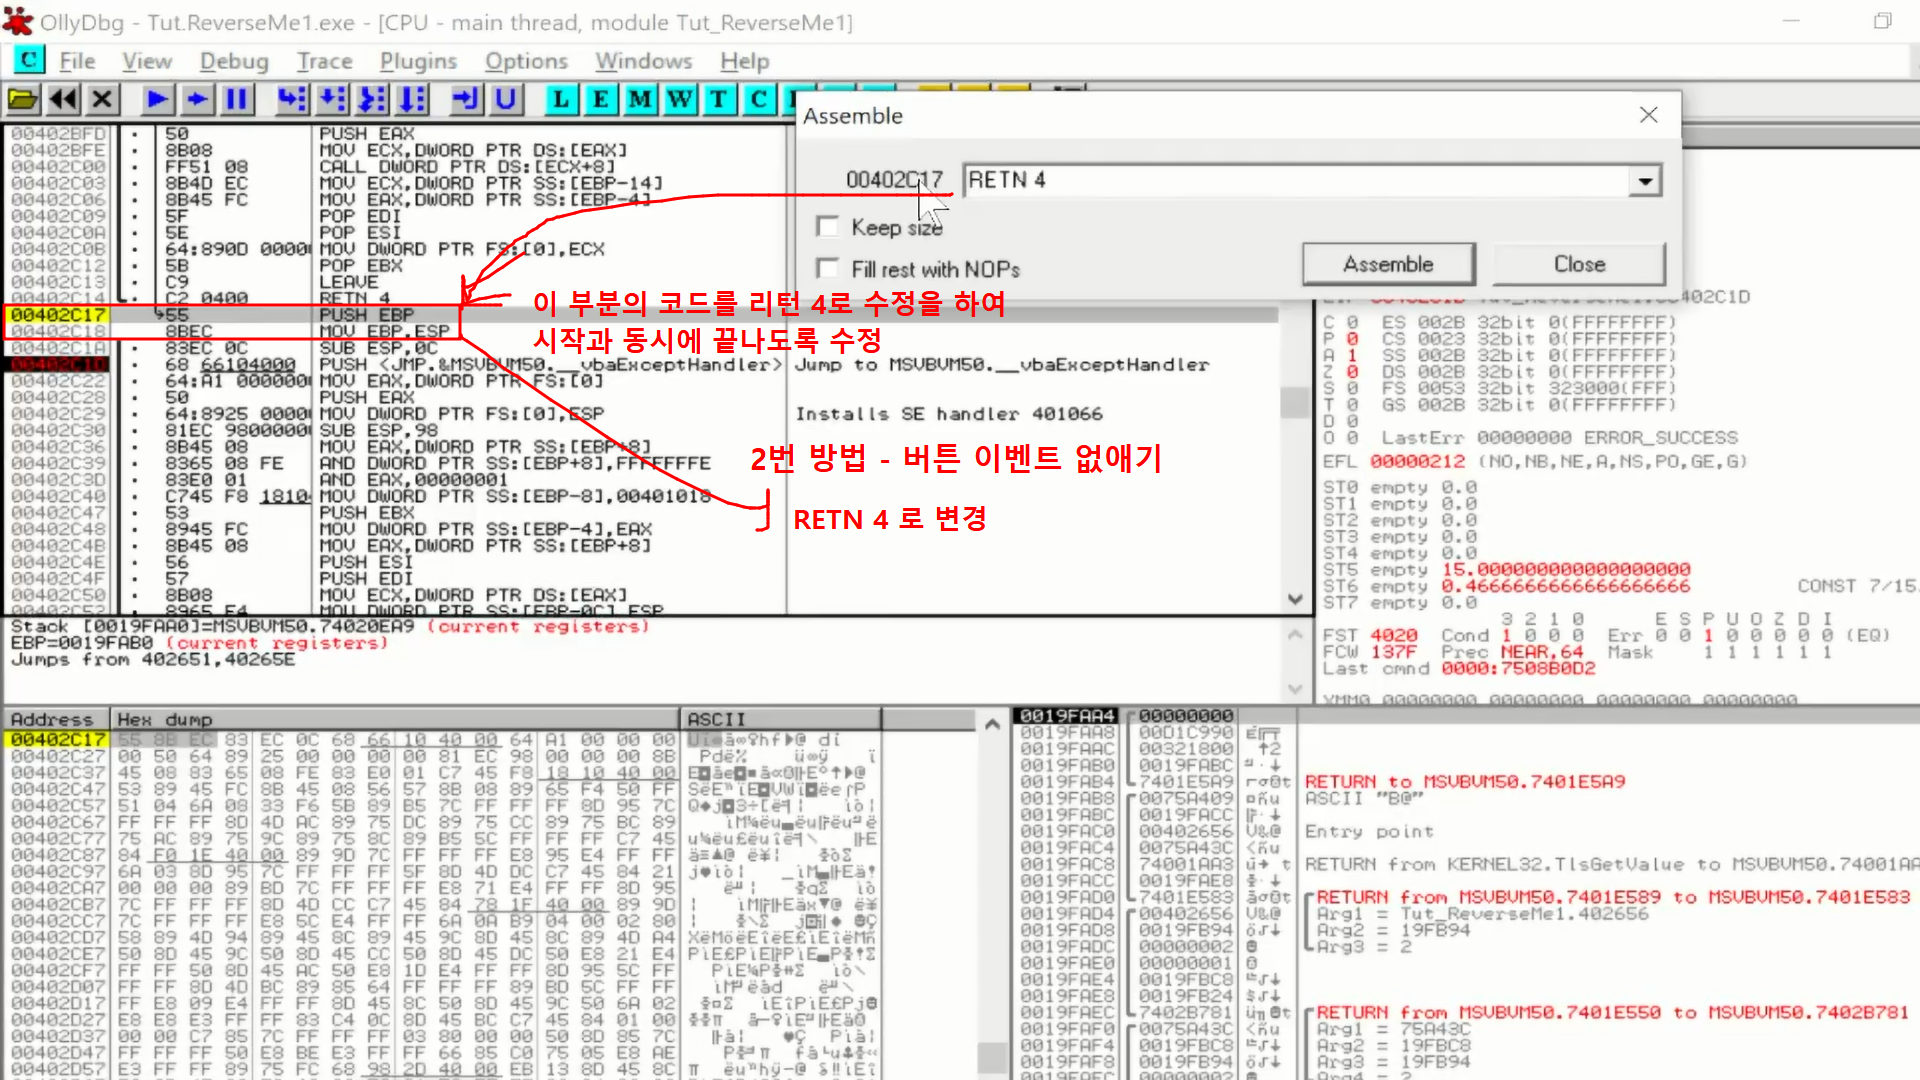This screenshot has height=1080, width=1920.
Task: Open Memory map with M button
Action: 640,99
